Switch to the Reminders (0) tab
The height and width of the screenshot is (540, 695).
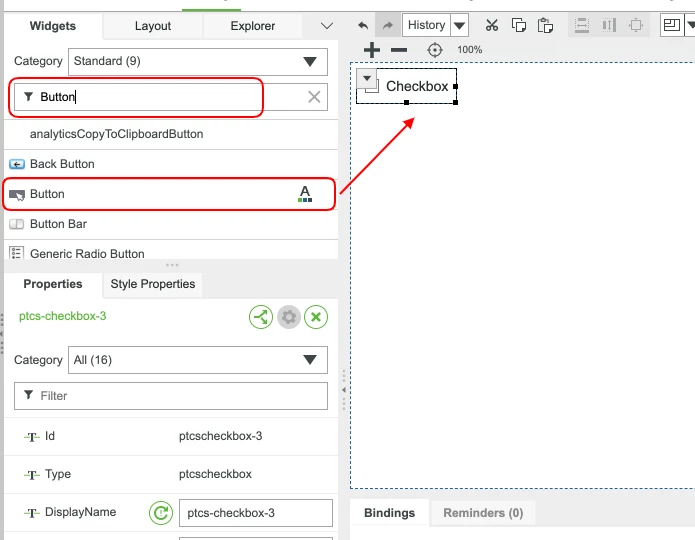tap(483, 513)
